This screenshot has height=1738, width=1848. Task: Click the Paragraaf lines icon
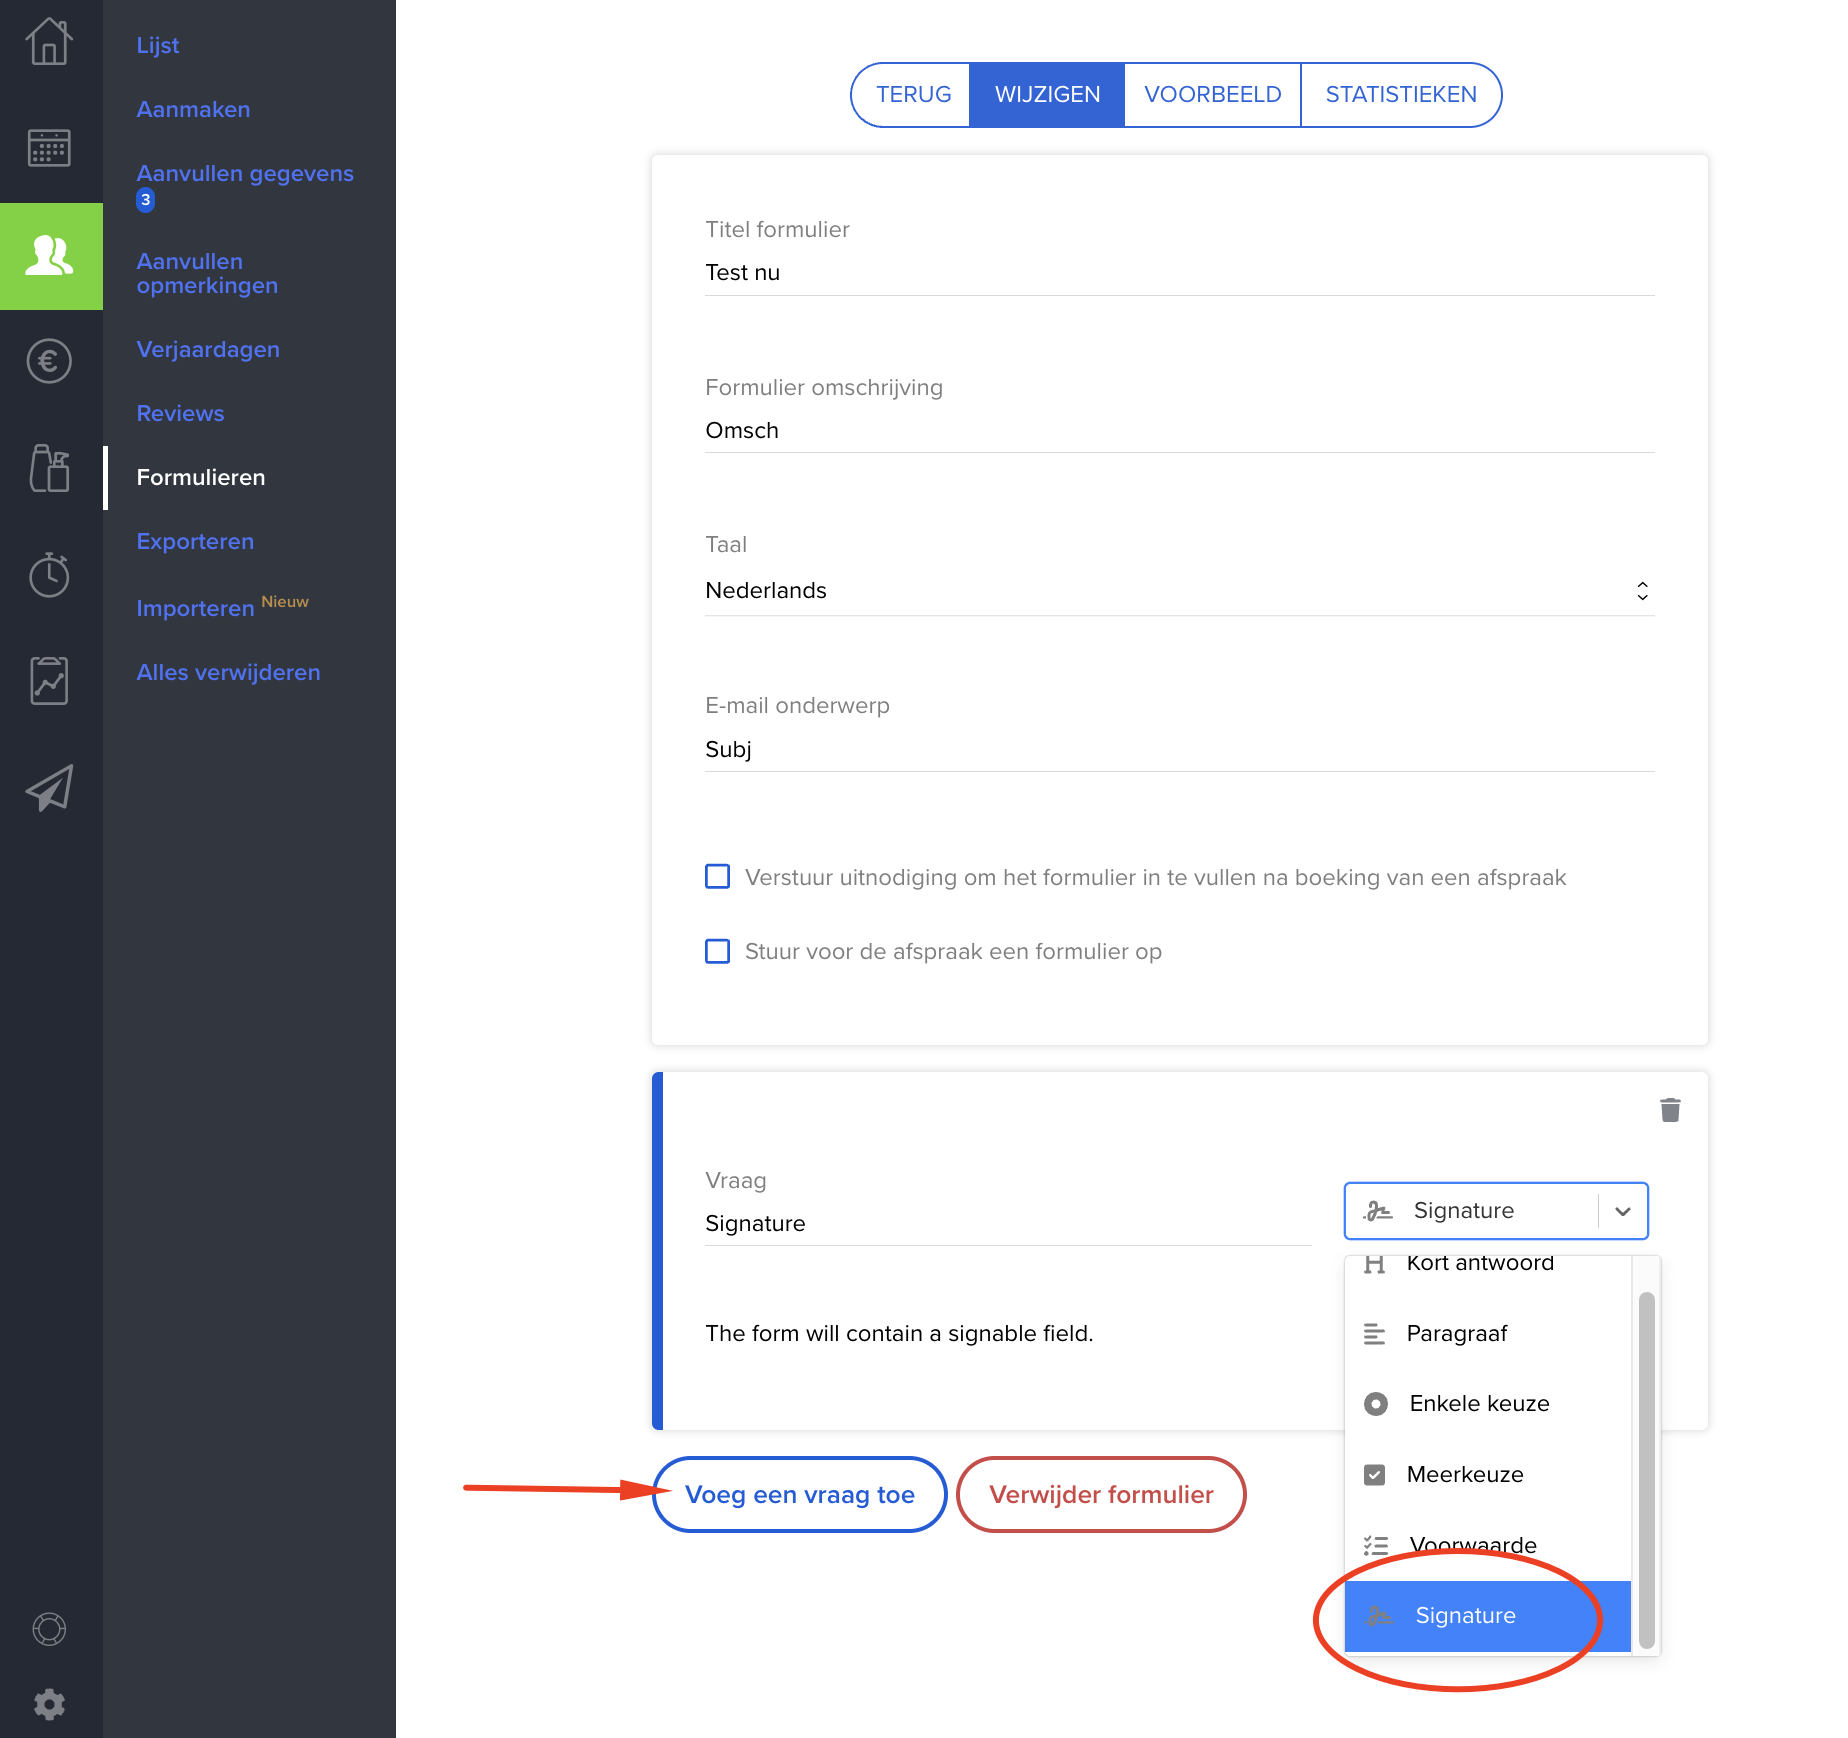click(x=1375, y=1334)
